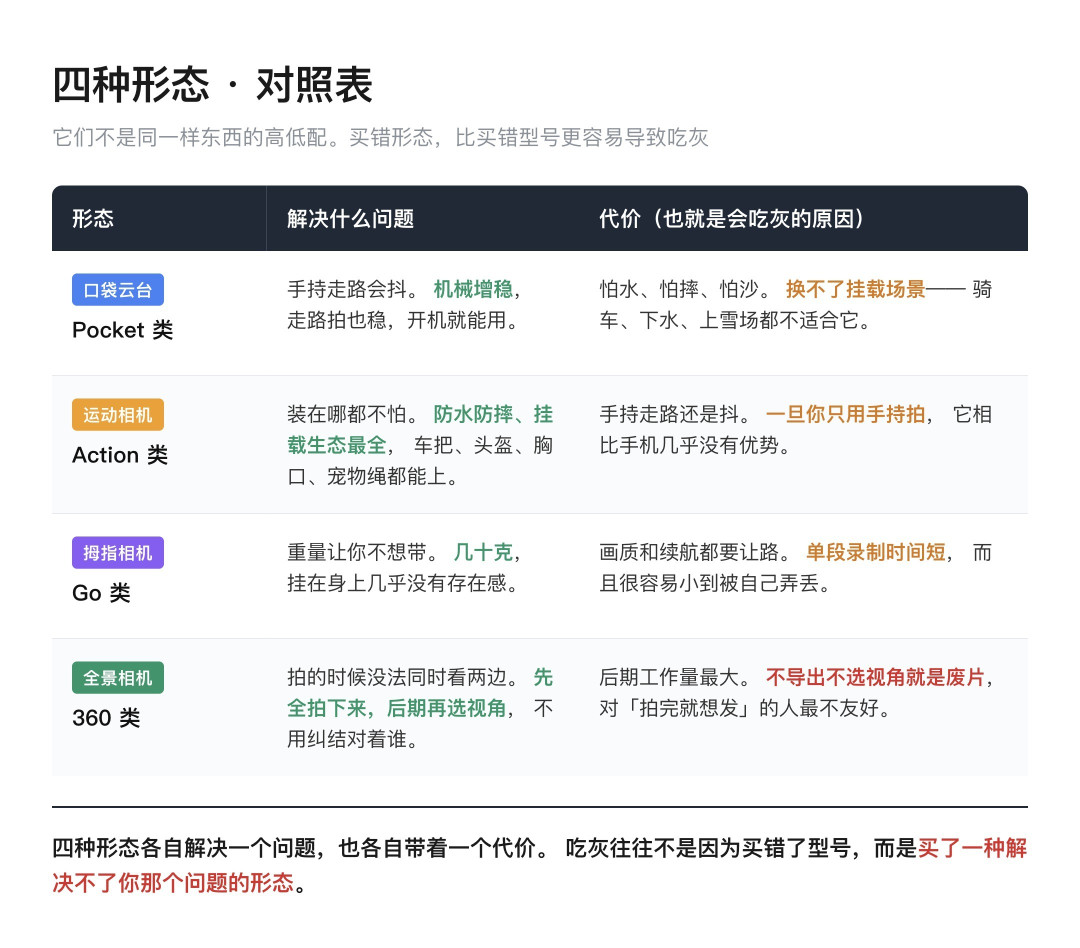Click the red text 决不了你那个问题的形态
Image resolution: width=1080 pixels, height=948 pixels.
[x=173, y=883]
